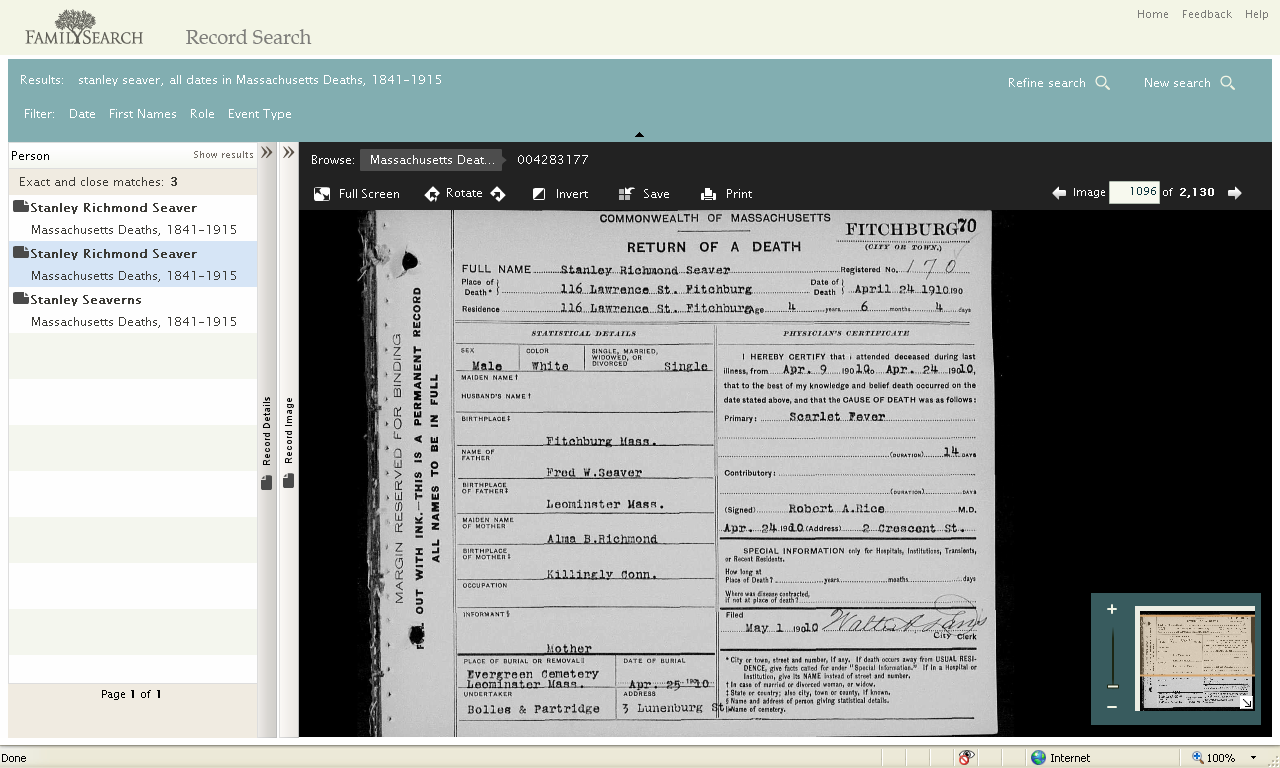Click the Massachusetts Deat… breadcrumb
The height and width of the screenshot is (768, 1280).
(432, 160)
